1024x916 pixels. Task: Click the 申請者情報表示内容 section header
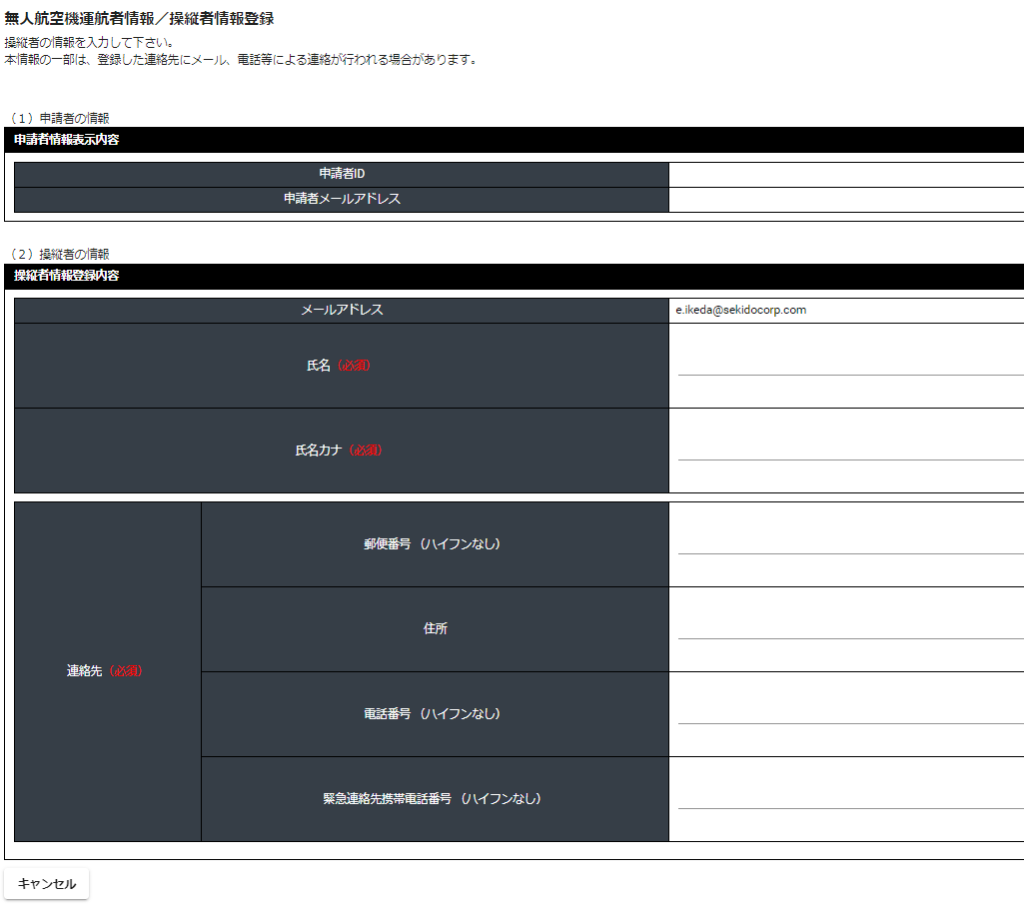67,140
